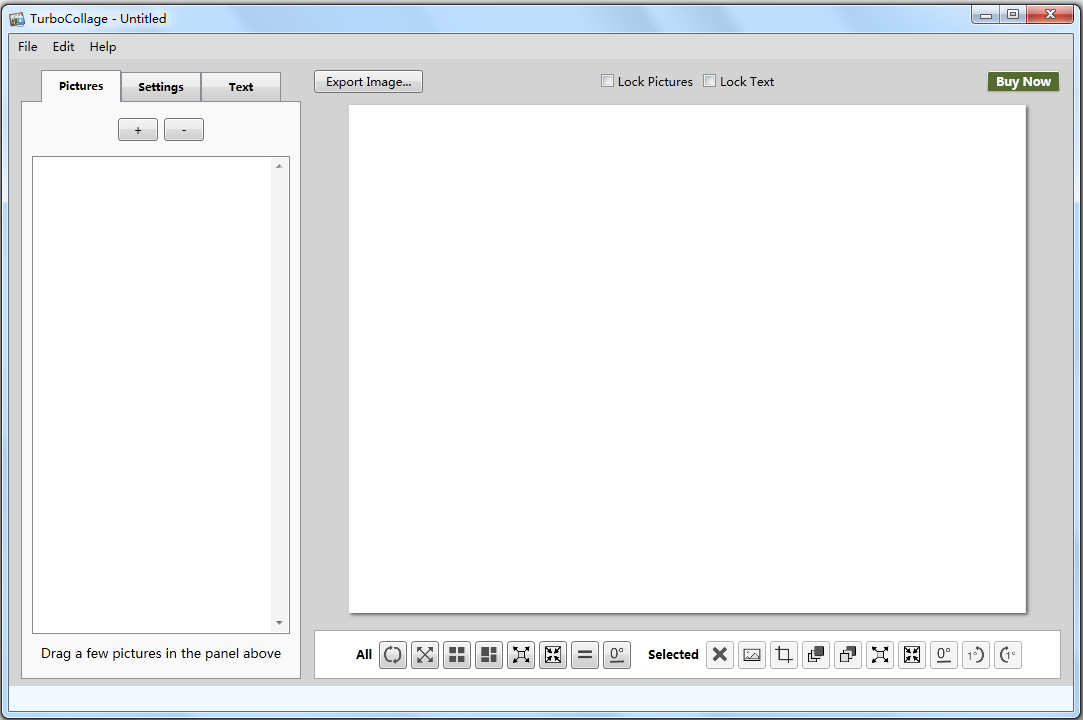
Task: Open the Help menu
Action: pyautogui.click(x=103, y=47)
